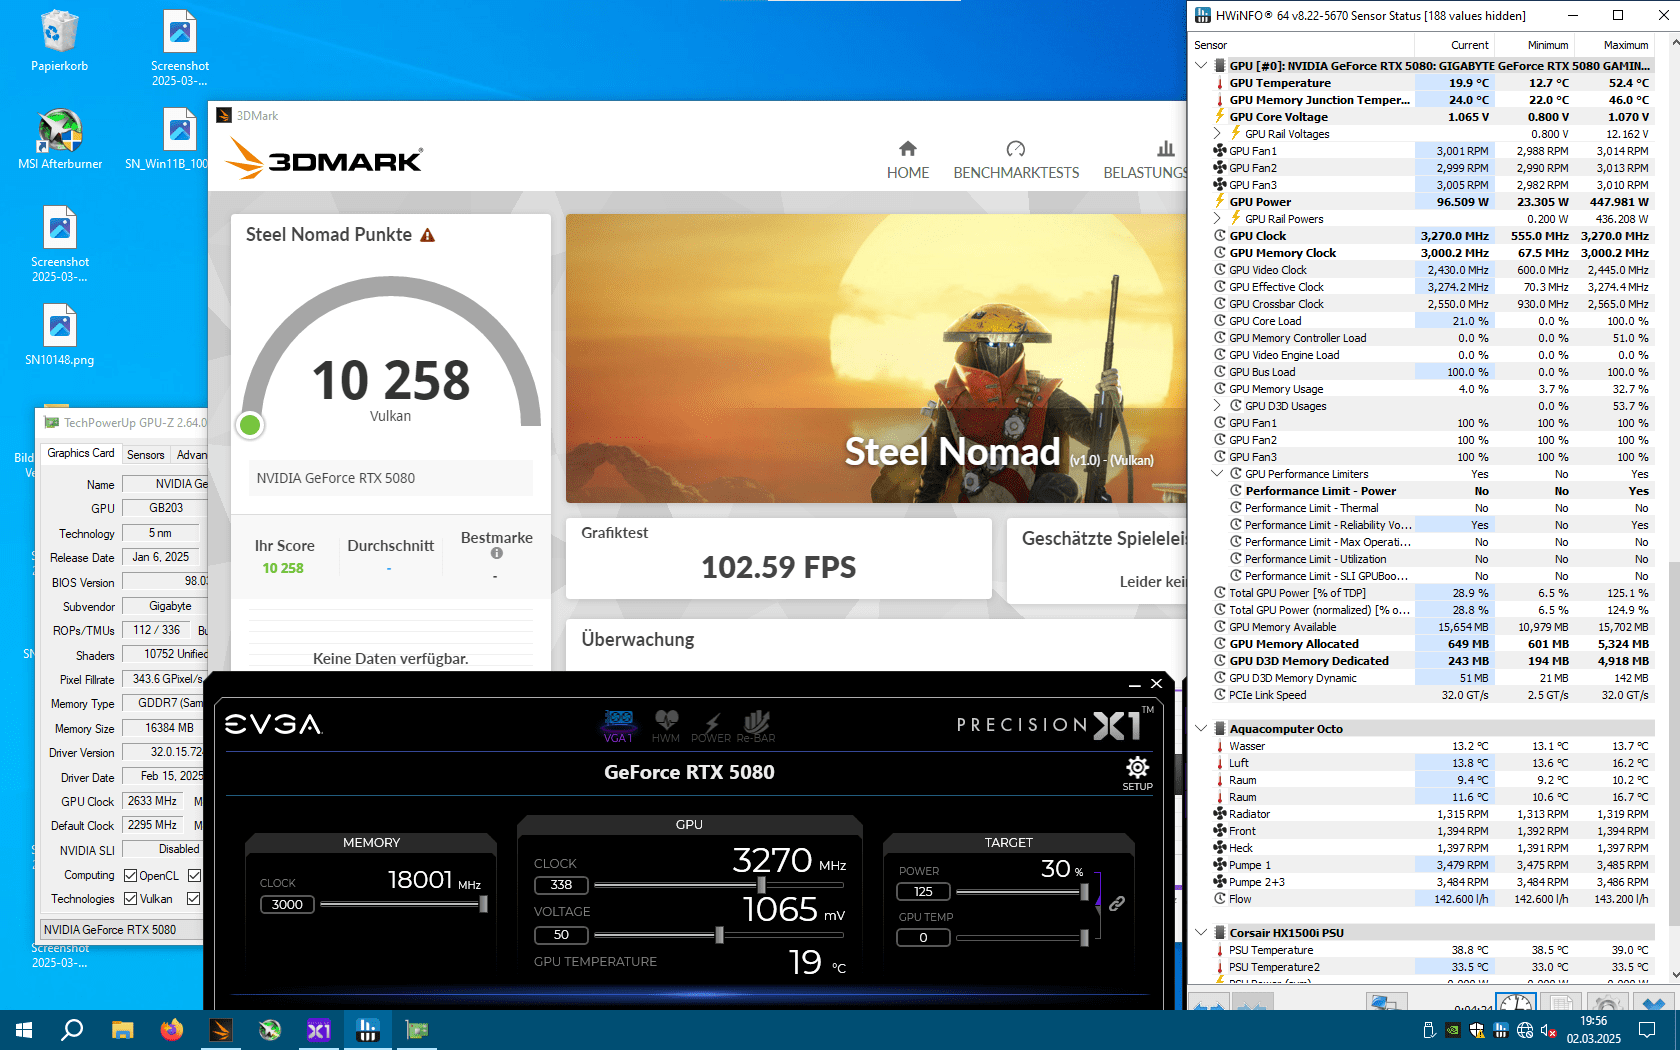
Task: Switch to HWiNFO taskbar button
Action: [368, 1030]
